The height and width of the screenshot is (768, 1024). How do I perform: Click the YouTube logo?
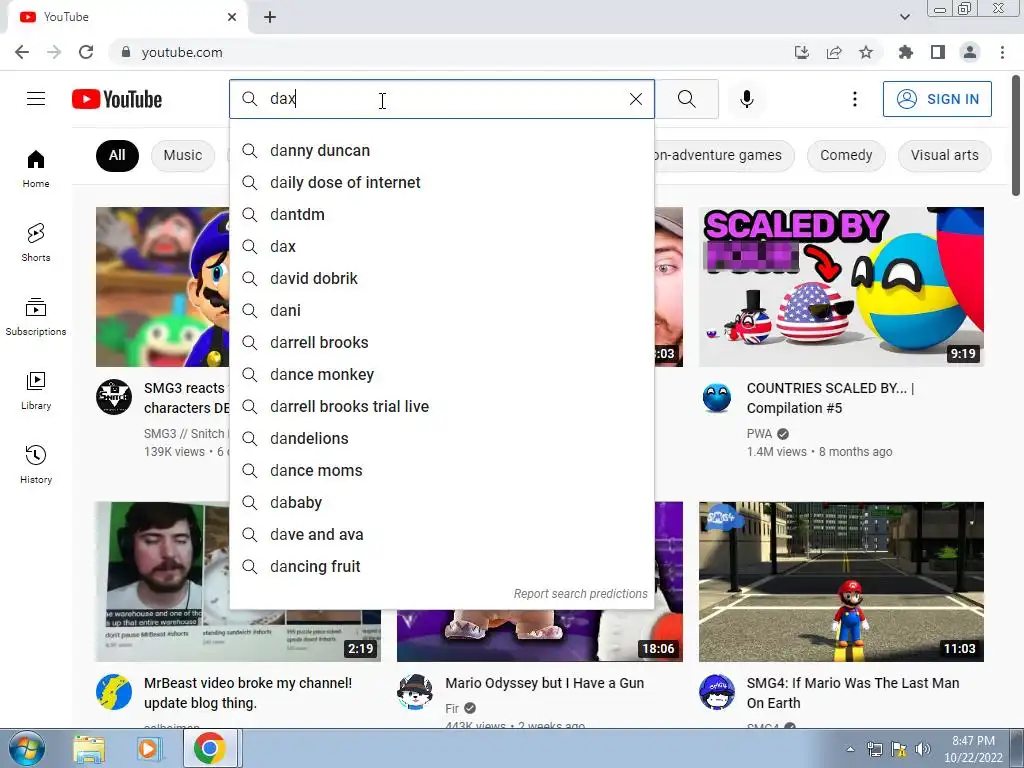pyautogui.click(x=117, y=99)
